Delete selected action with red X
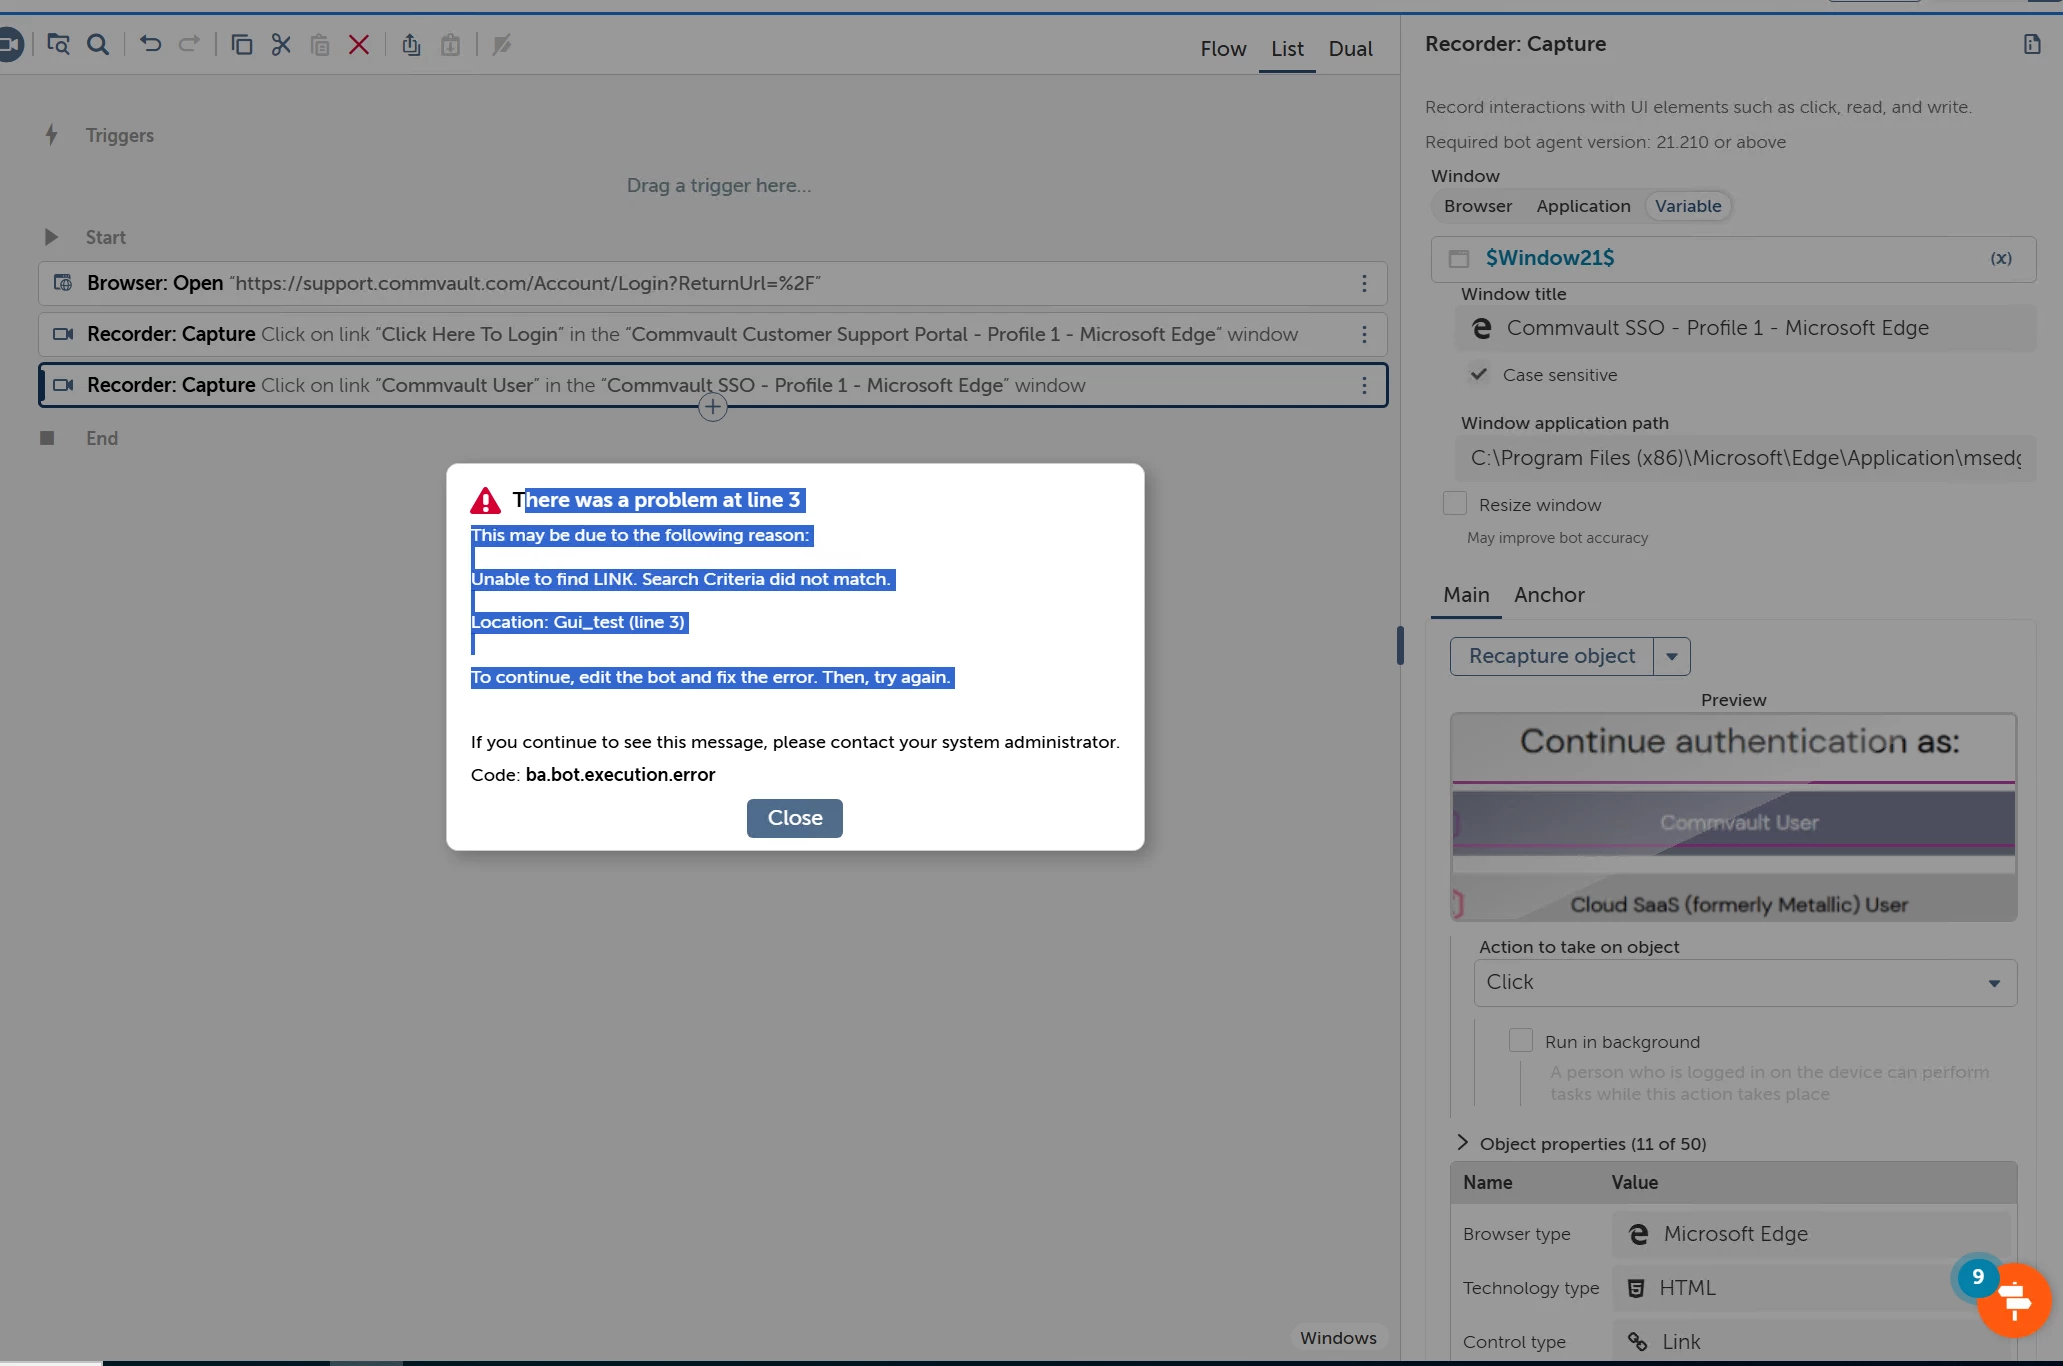Screen dimensions: 2063x1366 click(x=359, y=45)
